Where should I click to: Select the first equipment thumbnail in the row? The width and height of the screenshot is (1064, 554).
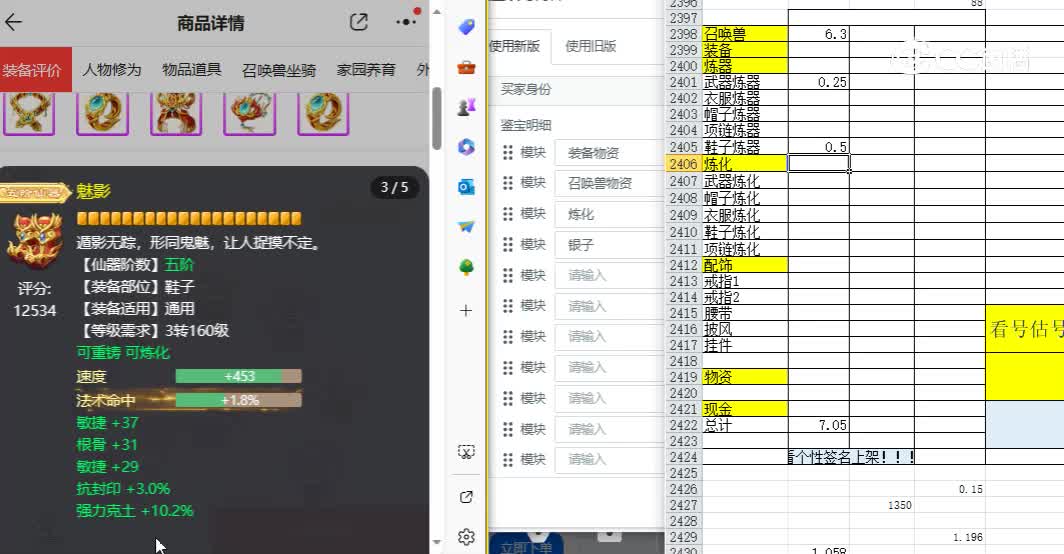[x=29, y=113]
